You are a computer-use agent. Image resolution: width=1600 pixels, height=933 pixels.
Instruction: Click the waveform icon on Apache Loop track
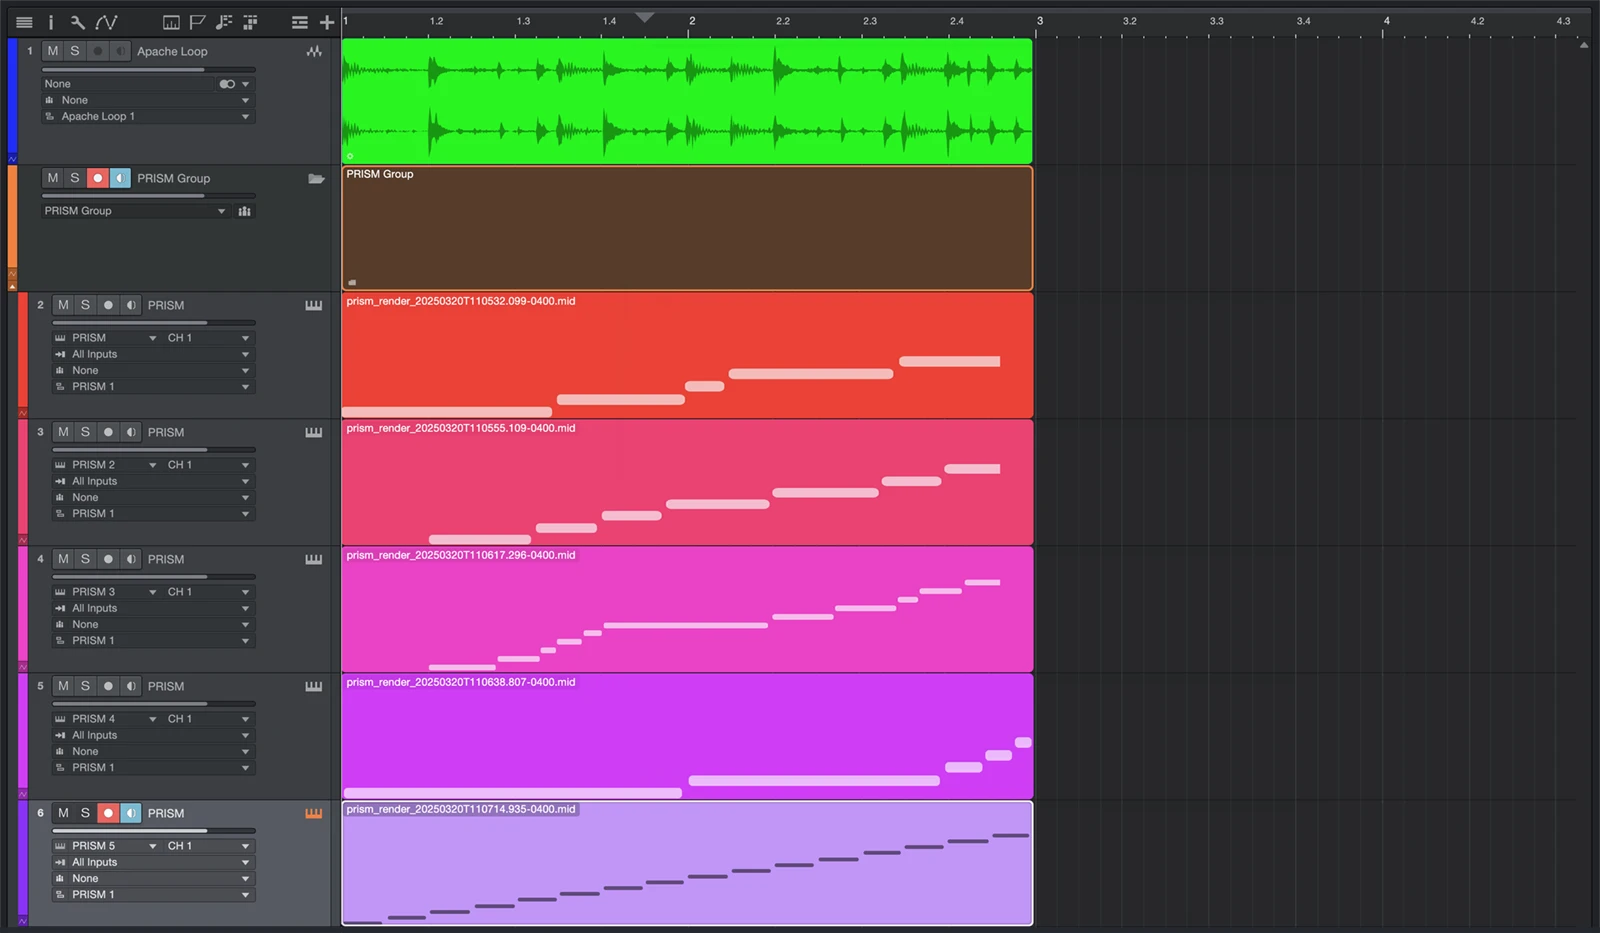pos(314,51)
